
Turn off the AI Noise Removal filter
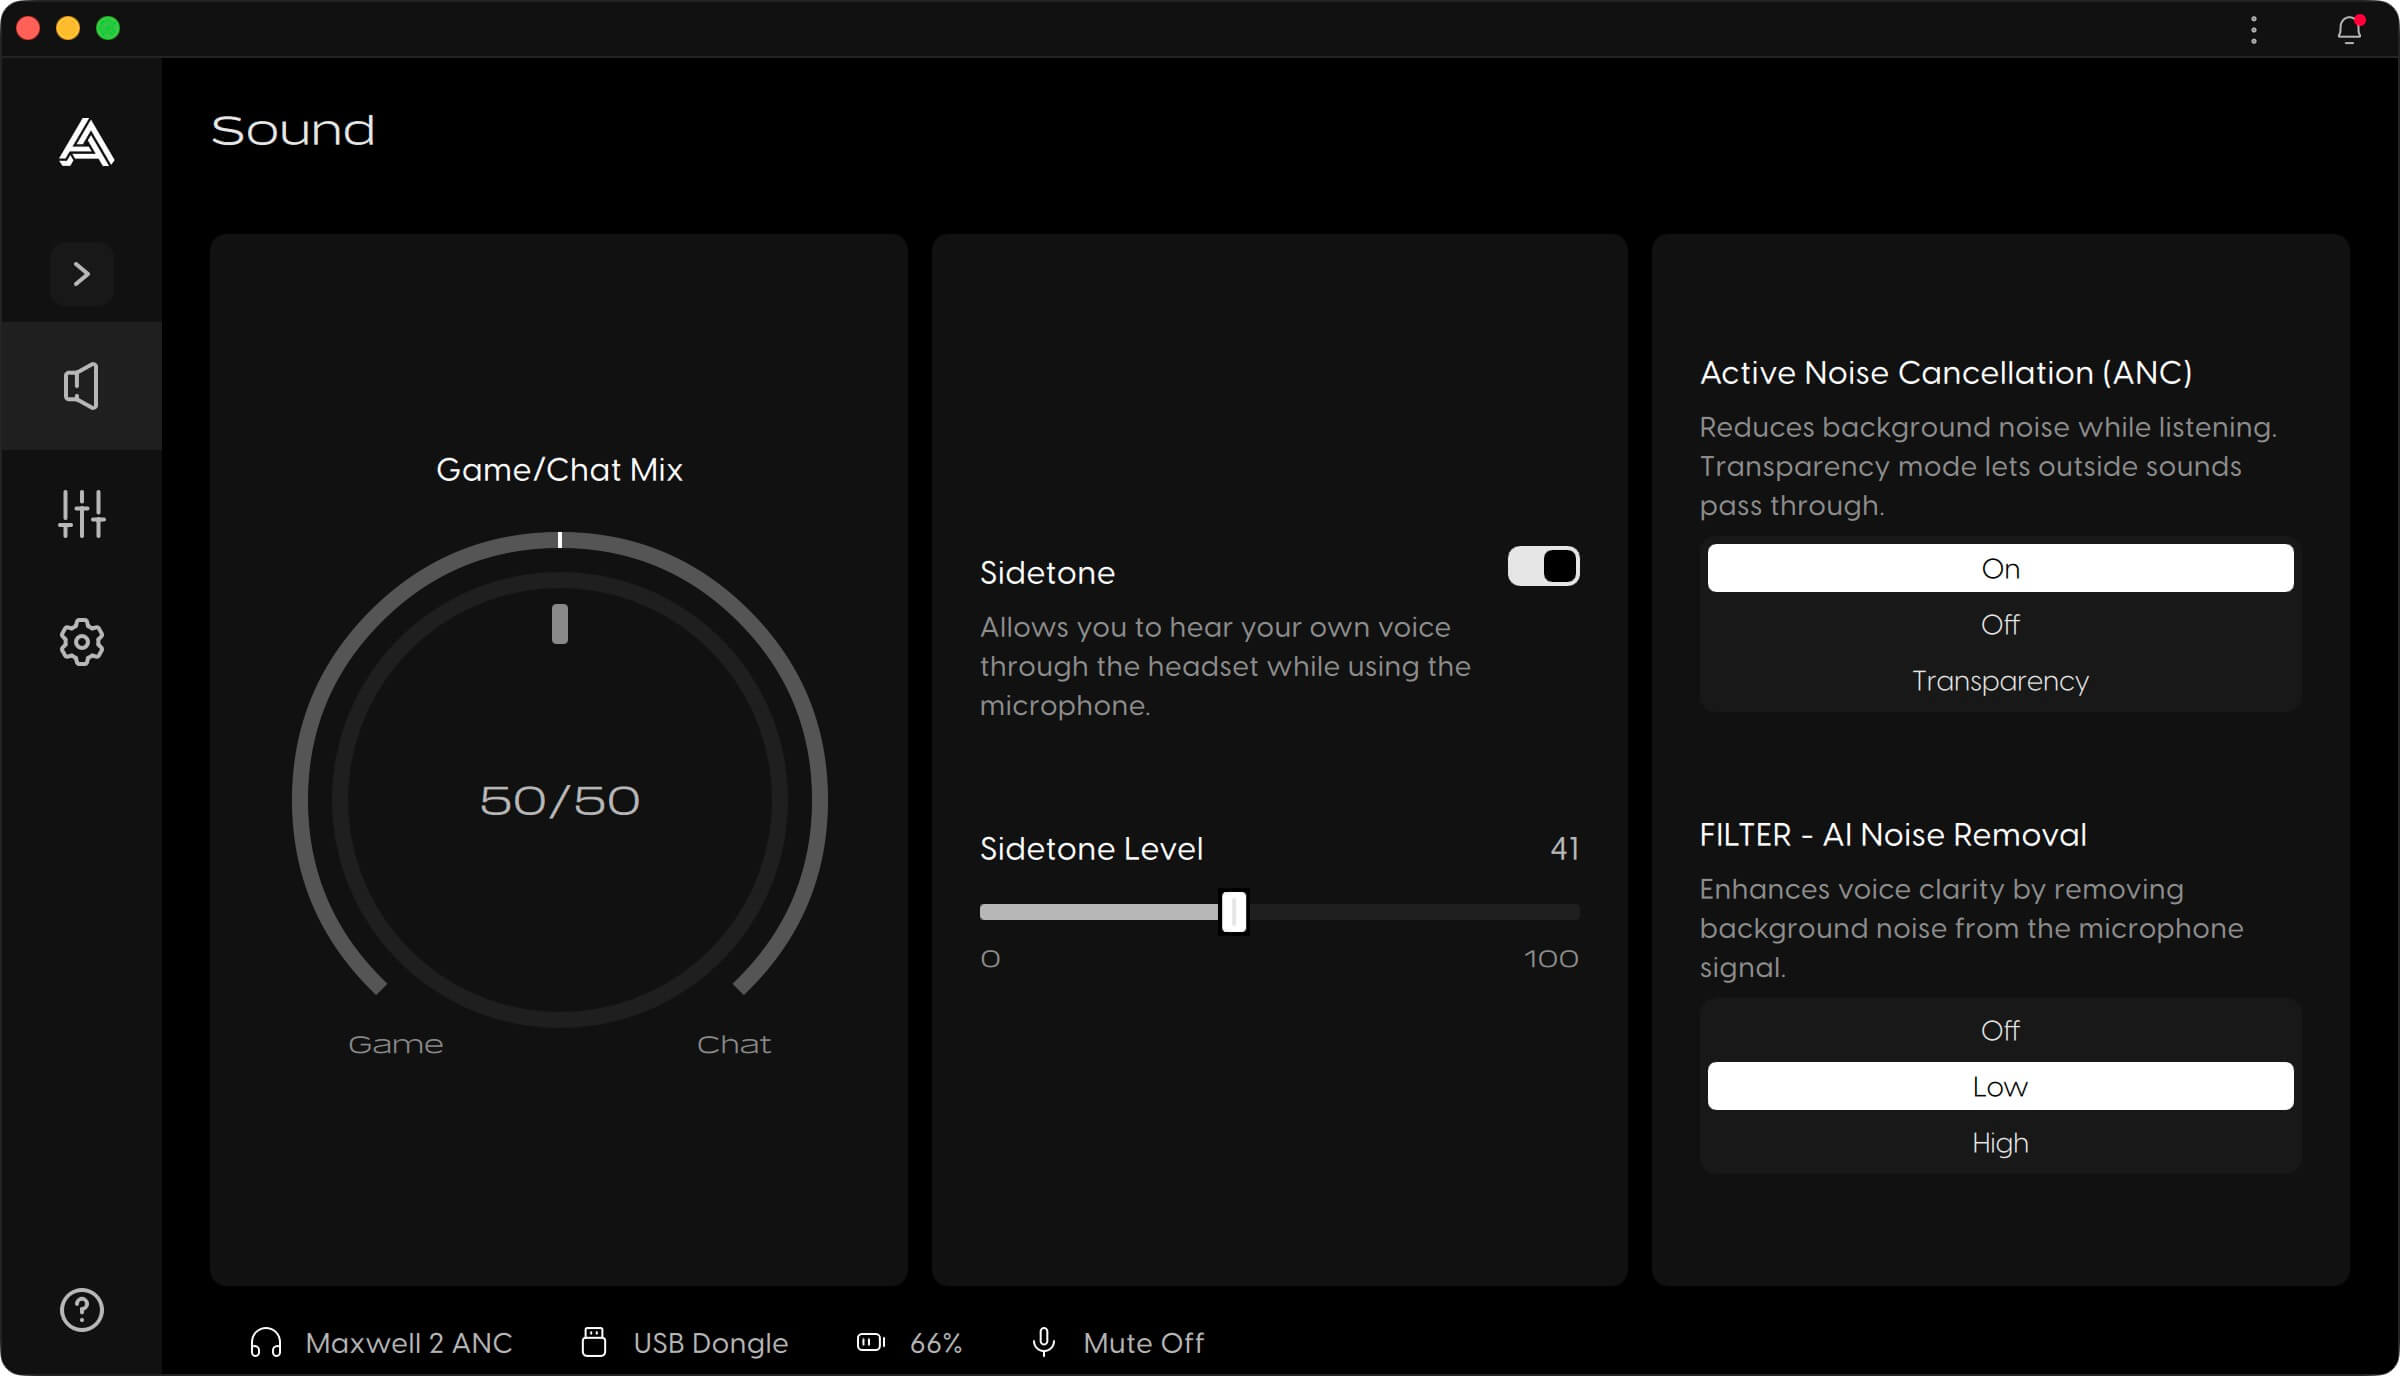point(2000,1031)
